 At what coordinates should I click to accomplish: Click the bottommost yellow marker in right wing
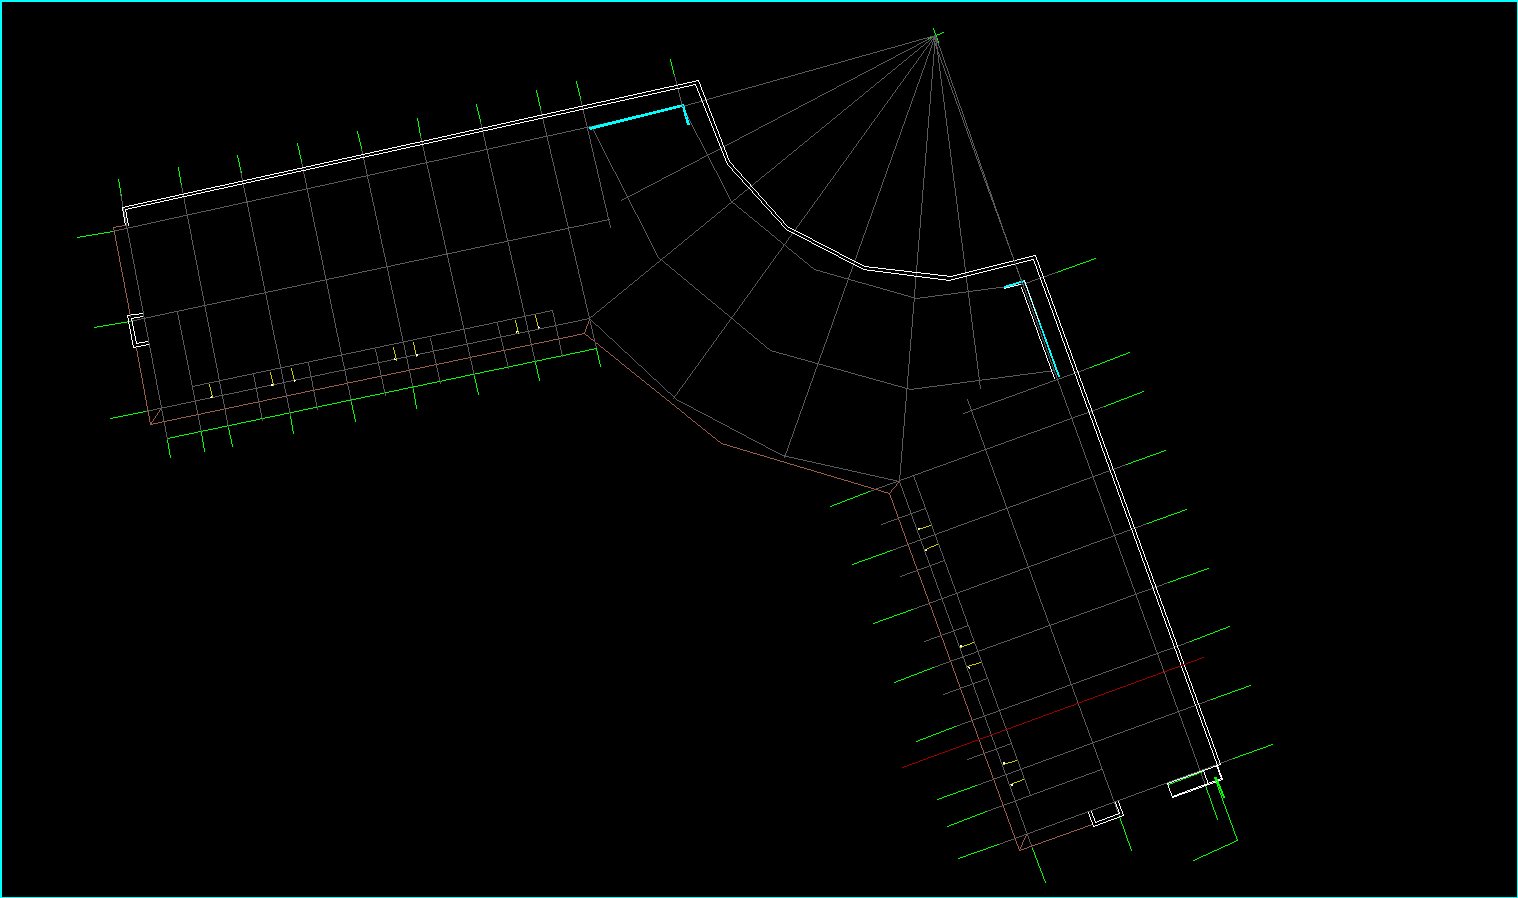tap(1014, 783)
